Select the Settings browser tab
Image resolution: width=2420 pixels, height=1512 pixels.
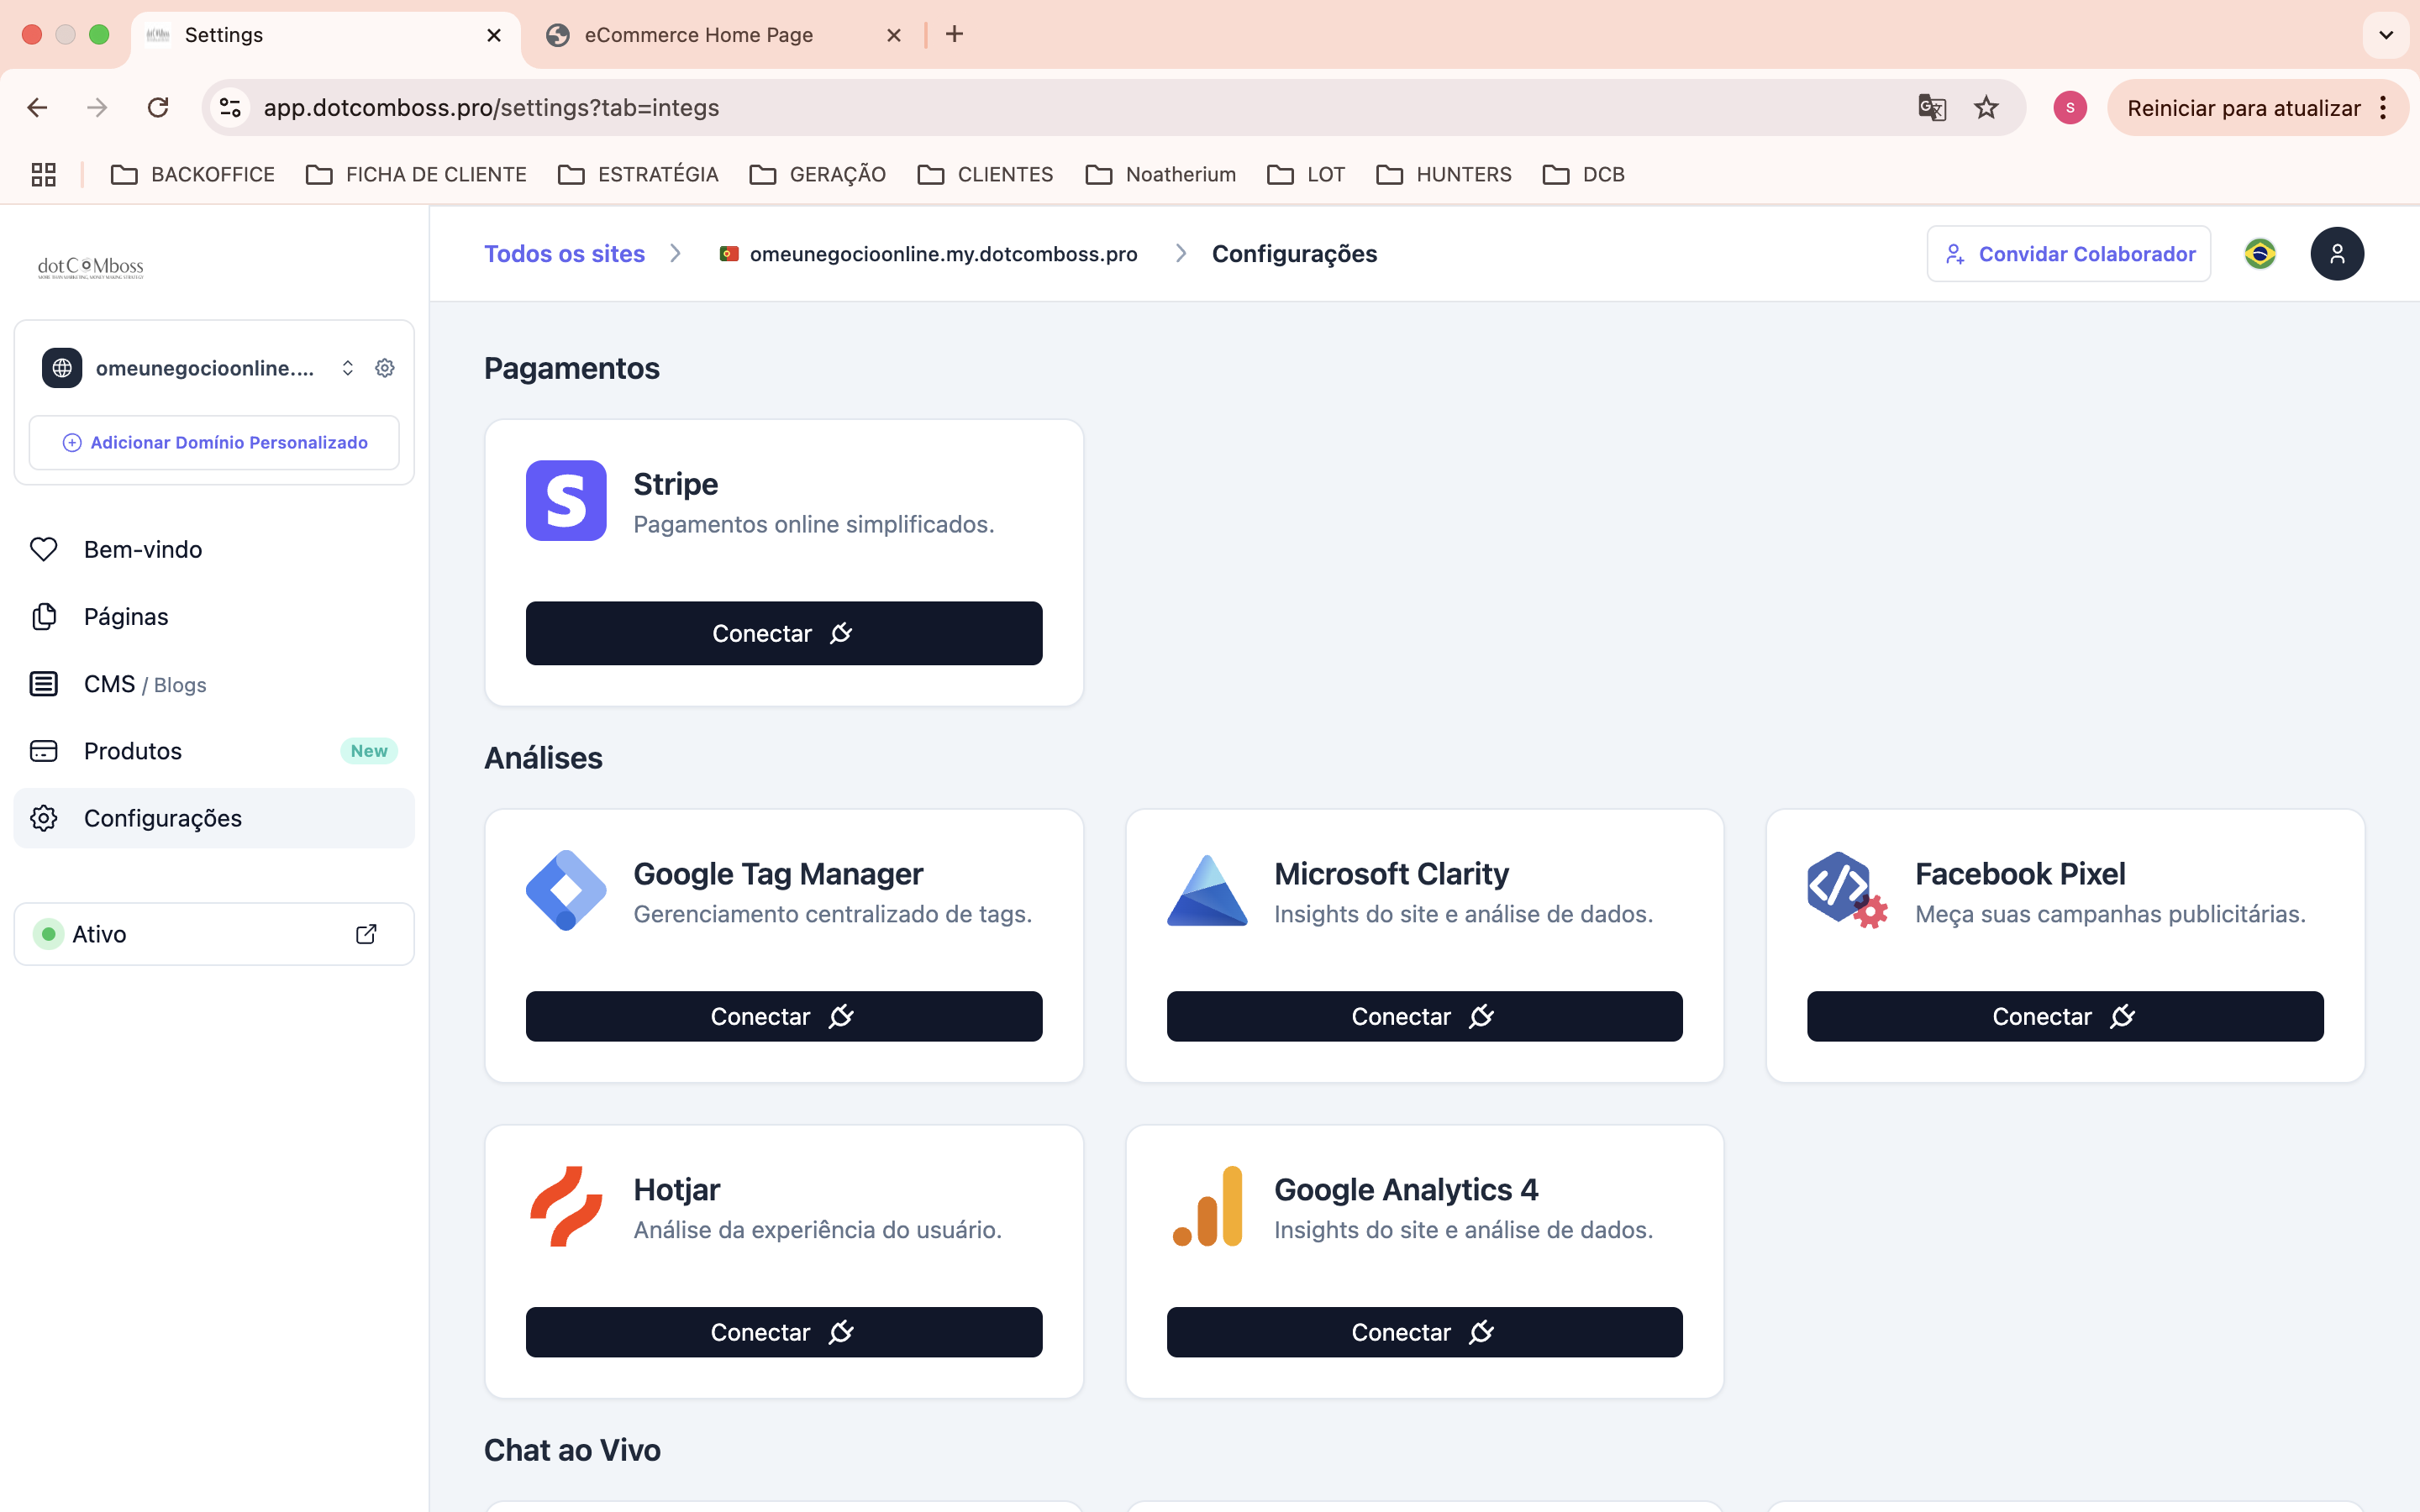coord(325,35)
